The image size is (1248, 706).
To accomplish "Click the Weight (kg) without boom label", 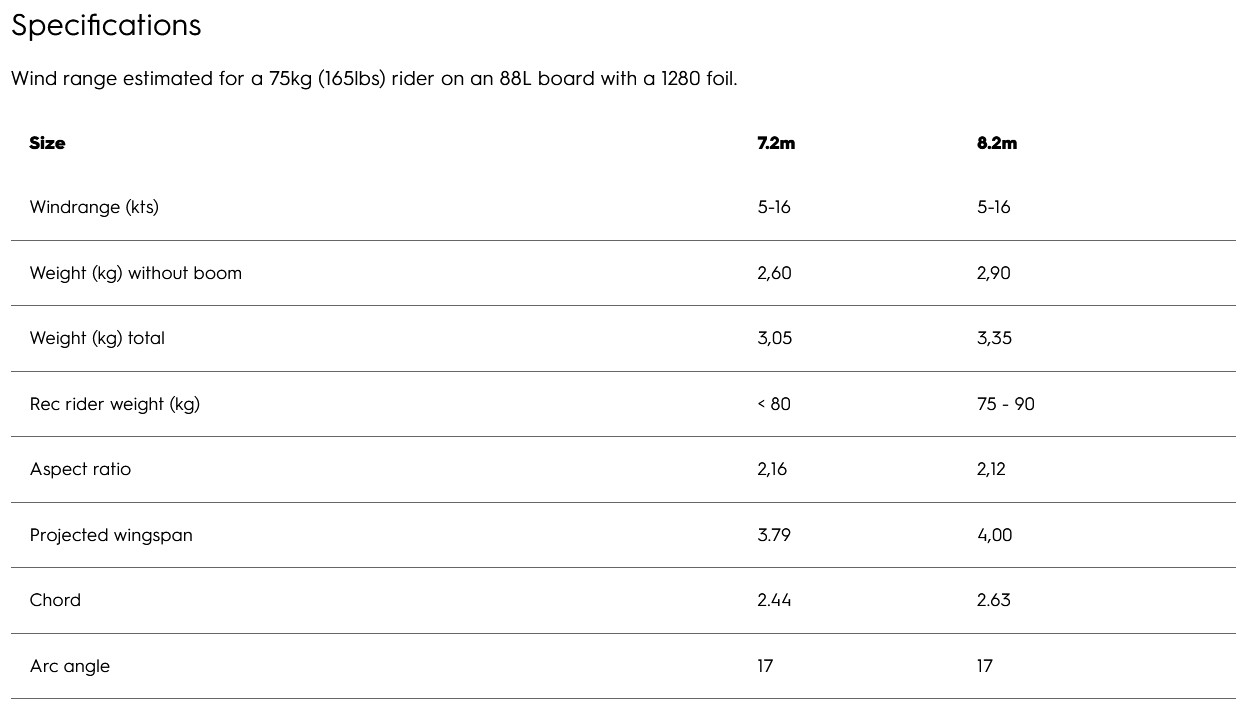I will click(136, 273).
